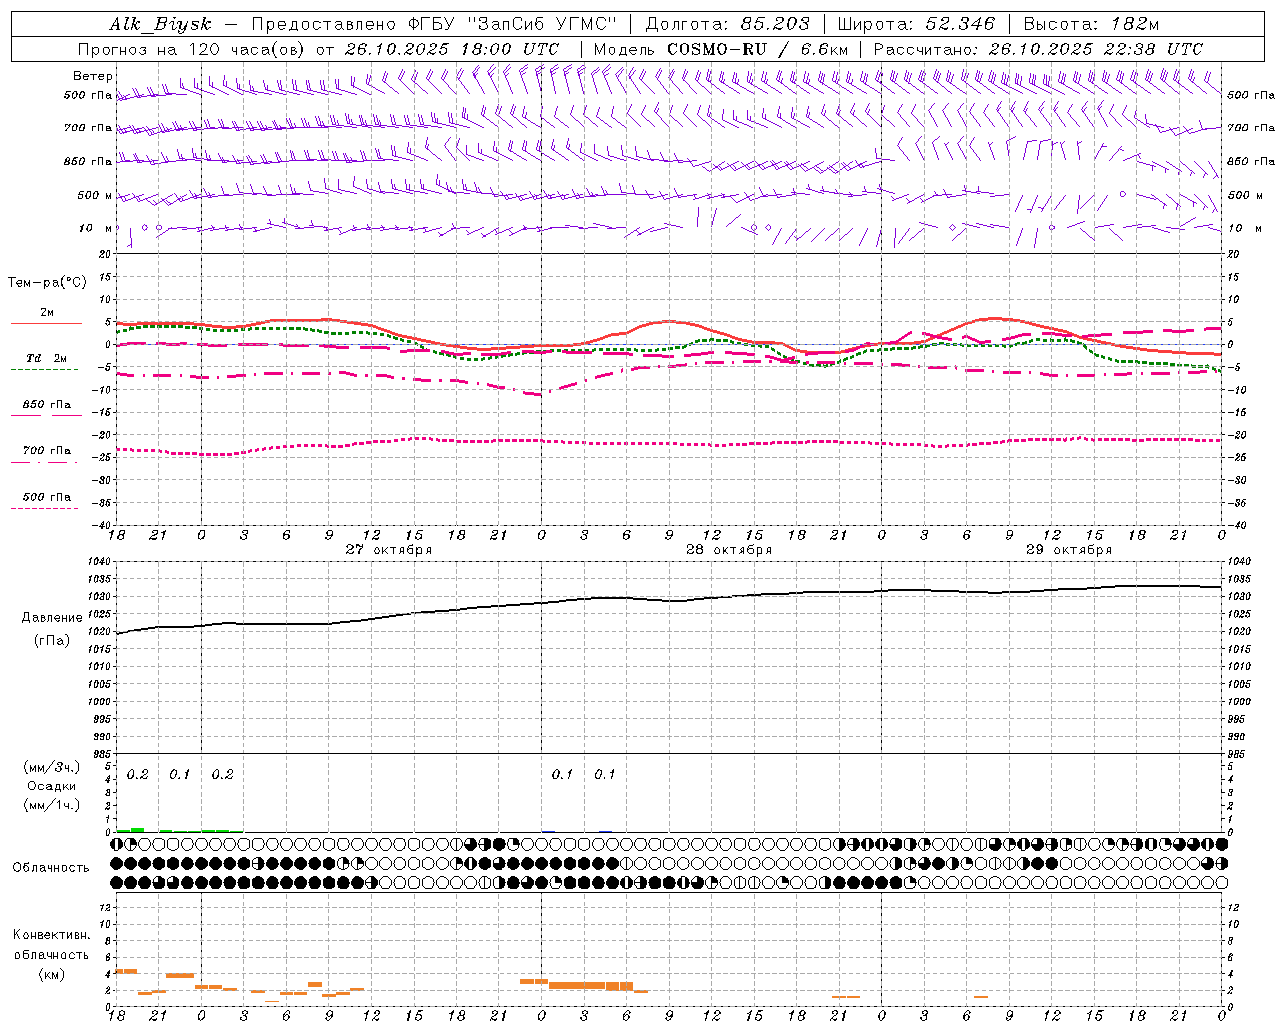Click the '700 гПа' entry in temperature legend
Image resolution: width=1280 pixels, height=1024 pixels.
pyautogui.click(x=46, y=451)
